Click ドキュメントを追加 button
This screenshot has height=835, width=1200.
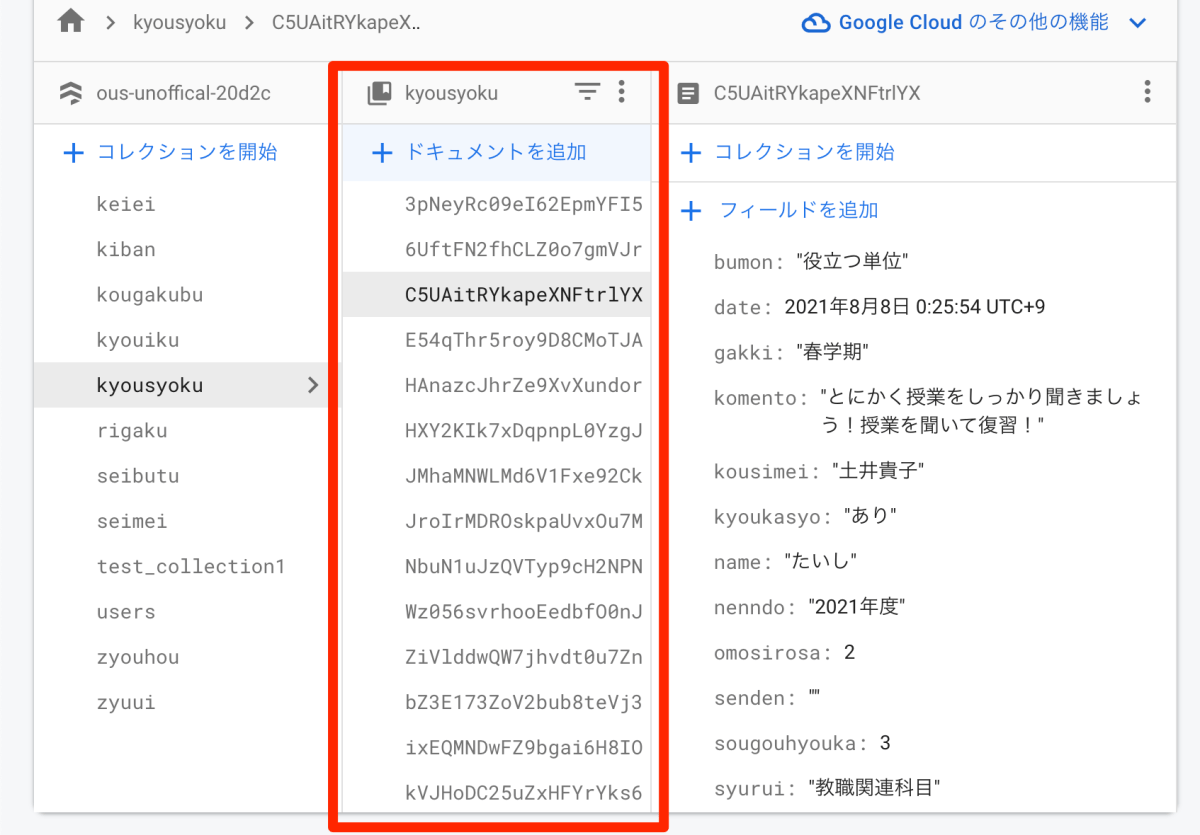[479, 153]
